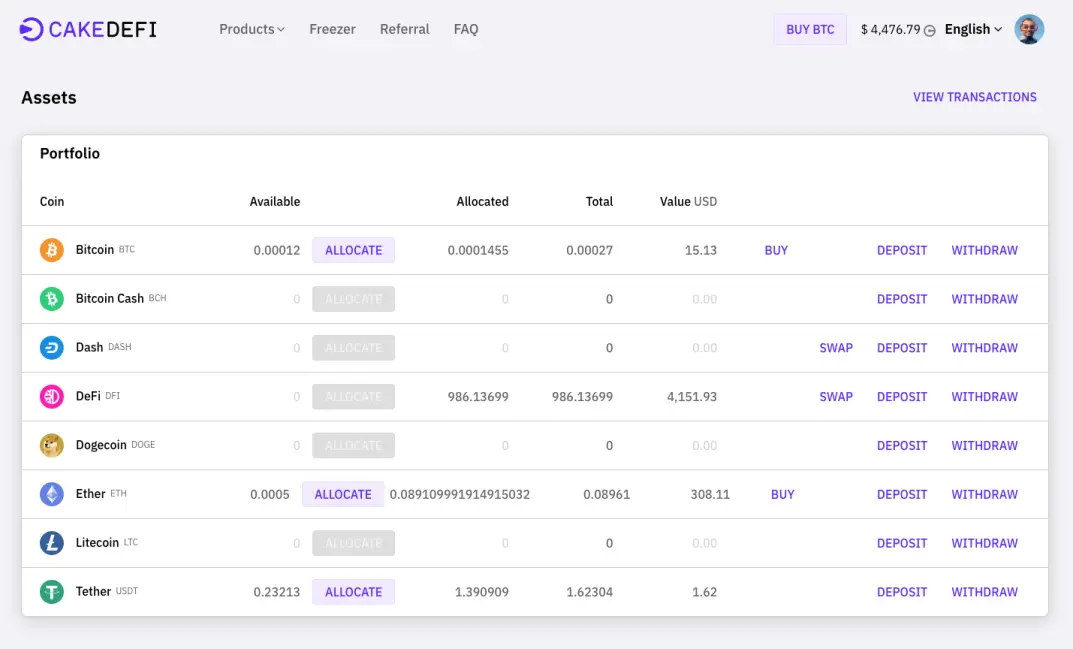
Task: Expand the Products dropdown menu
Action: [252, 29]
